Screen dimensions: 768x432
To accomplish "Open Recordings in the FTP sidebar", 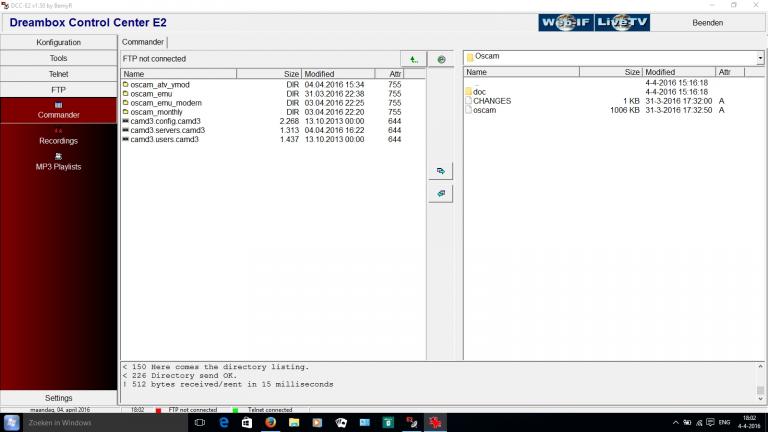I will (x=58, y=136).
